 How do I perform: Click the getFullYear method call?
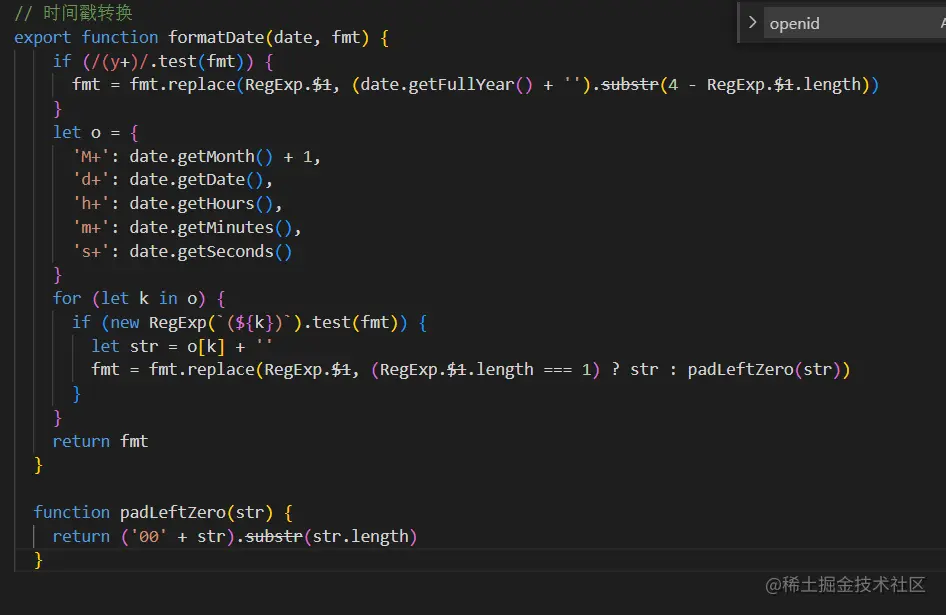(x=471, y=84)
